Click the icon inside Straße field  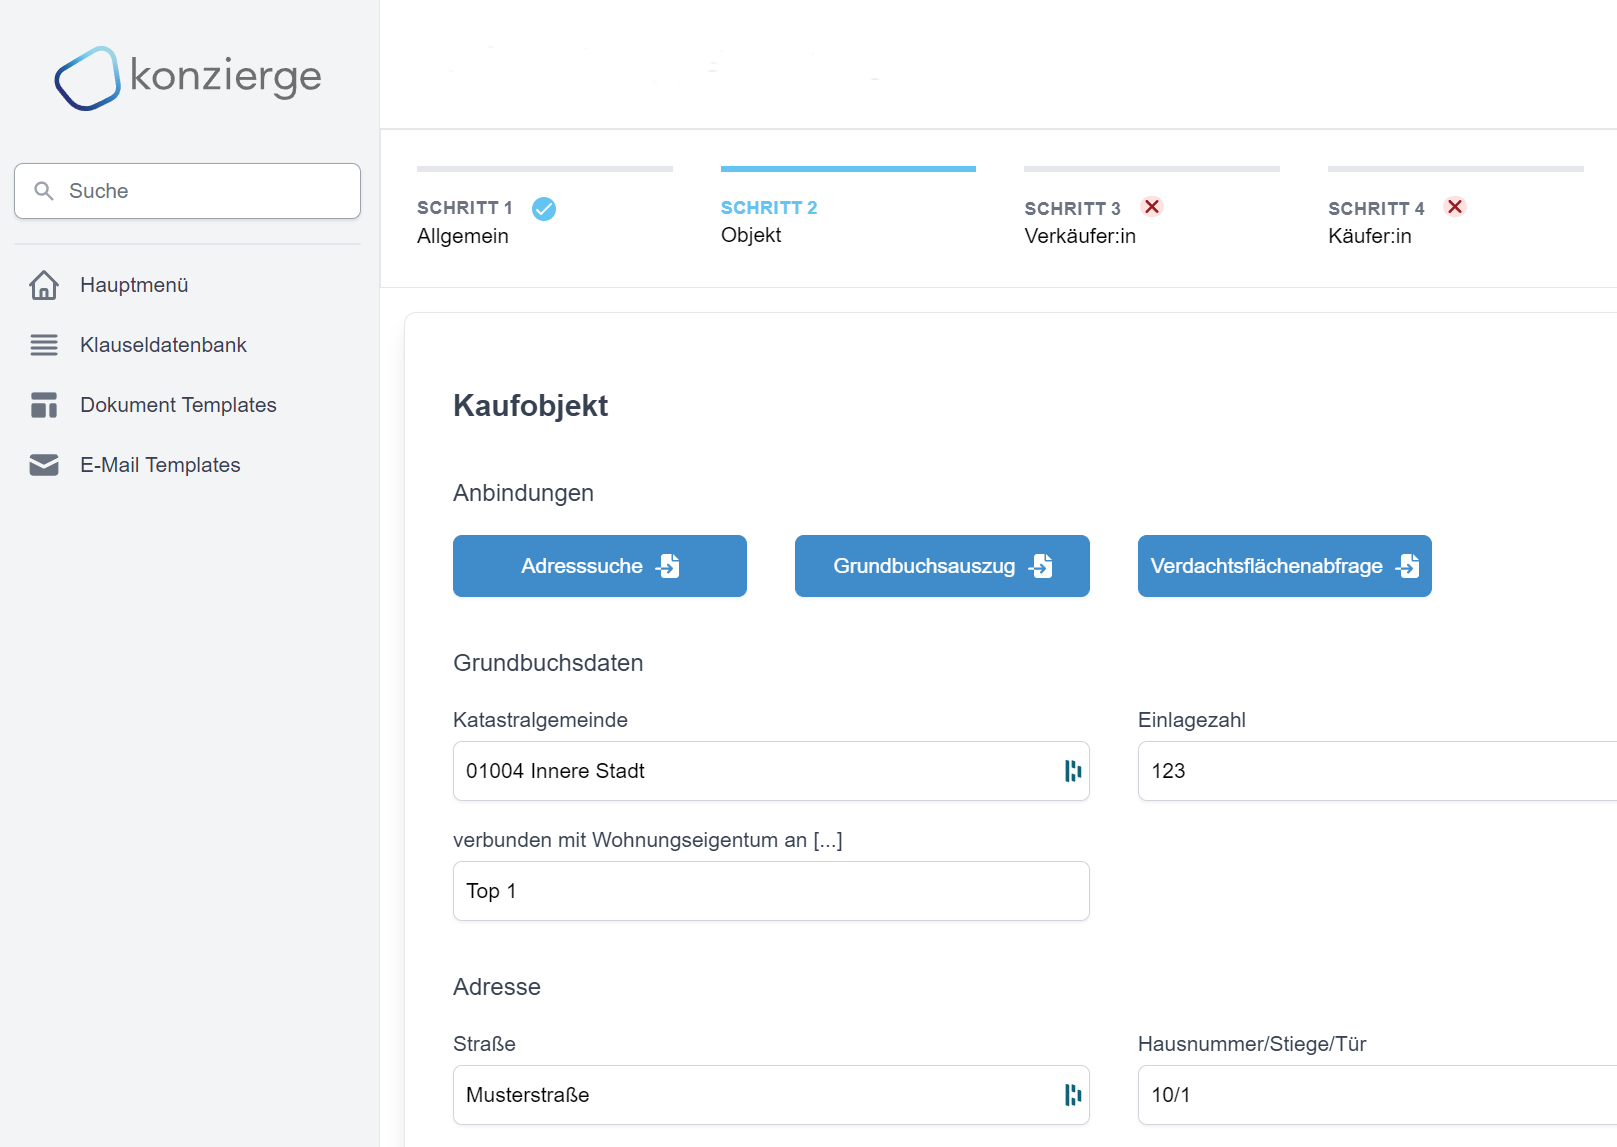[x=1072, y=1095]
